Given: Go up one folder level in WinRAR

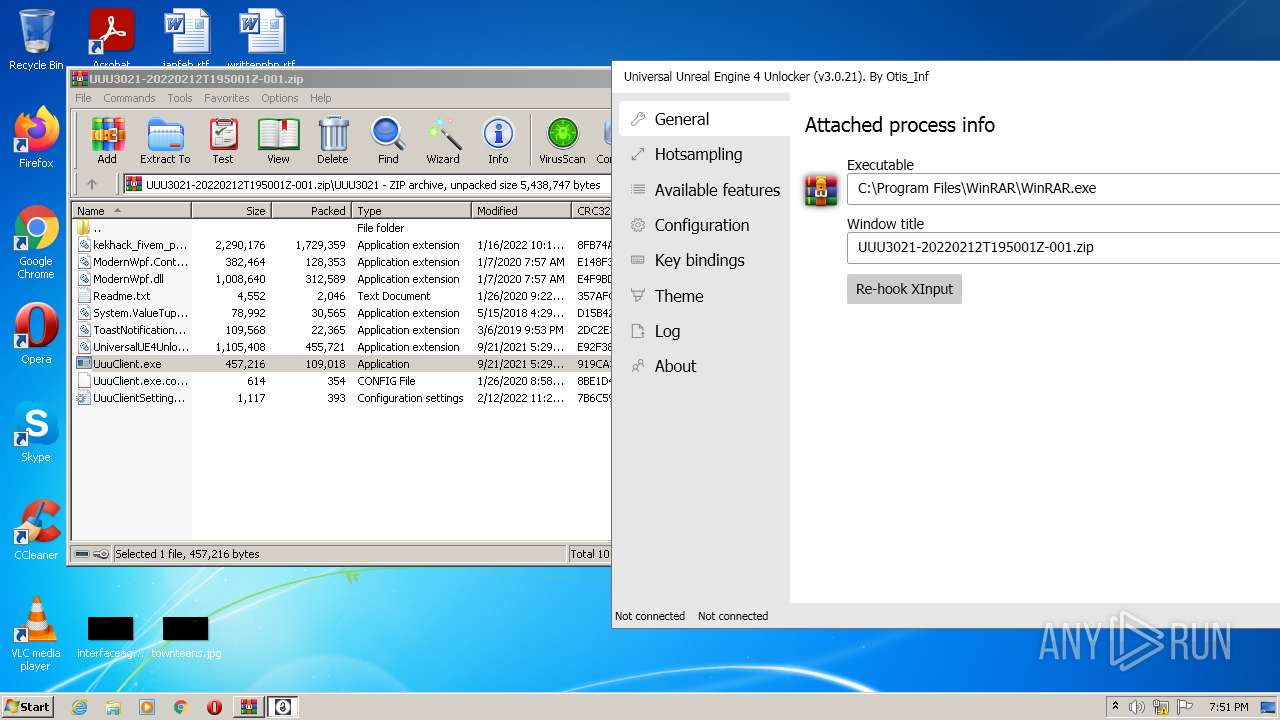Looking at the screenshot, I should 92,184.
